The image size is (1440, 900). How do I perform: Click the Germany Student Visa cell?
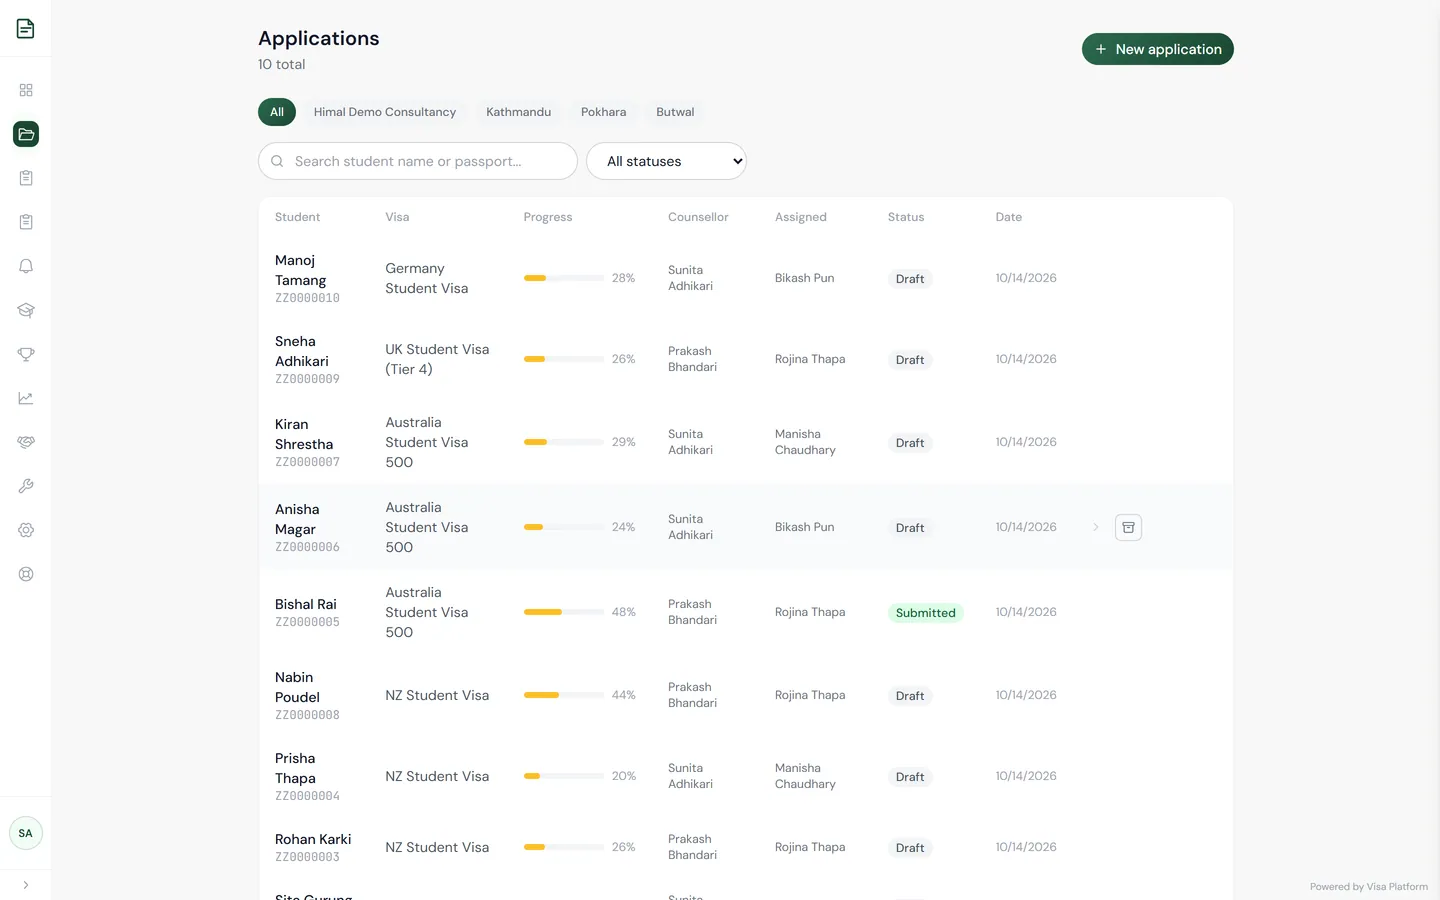[x=427, y=278]
